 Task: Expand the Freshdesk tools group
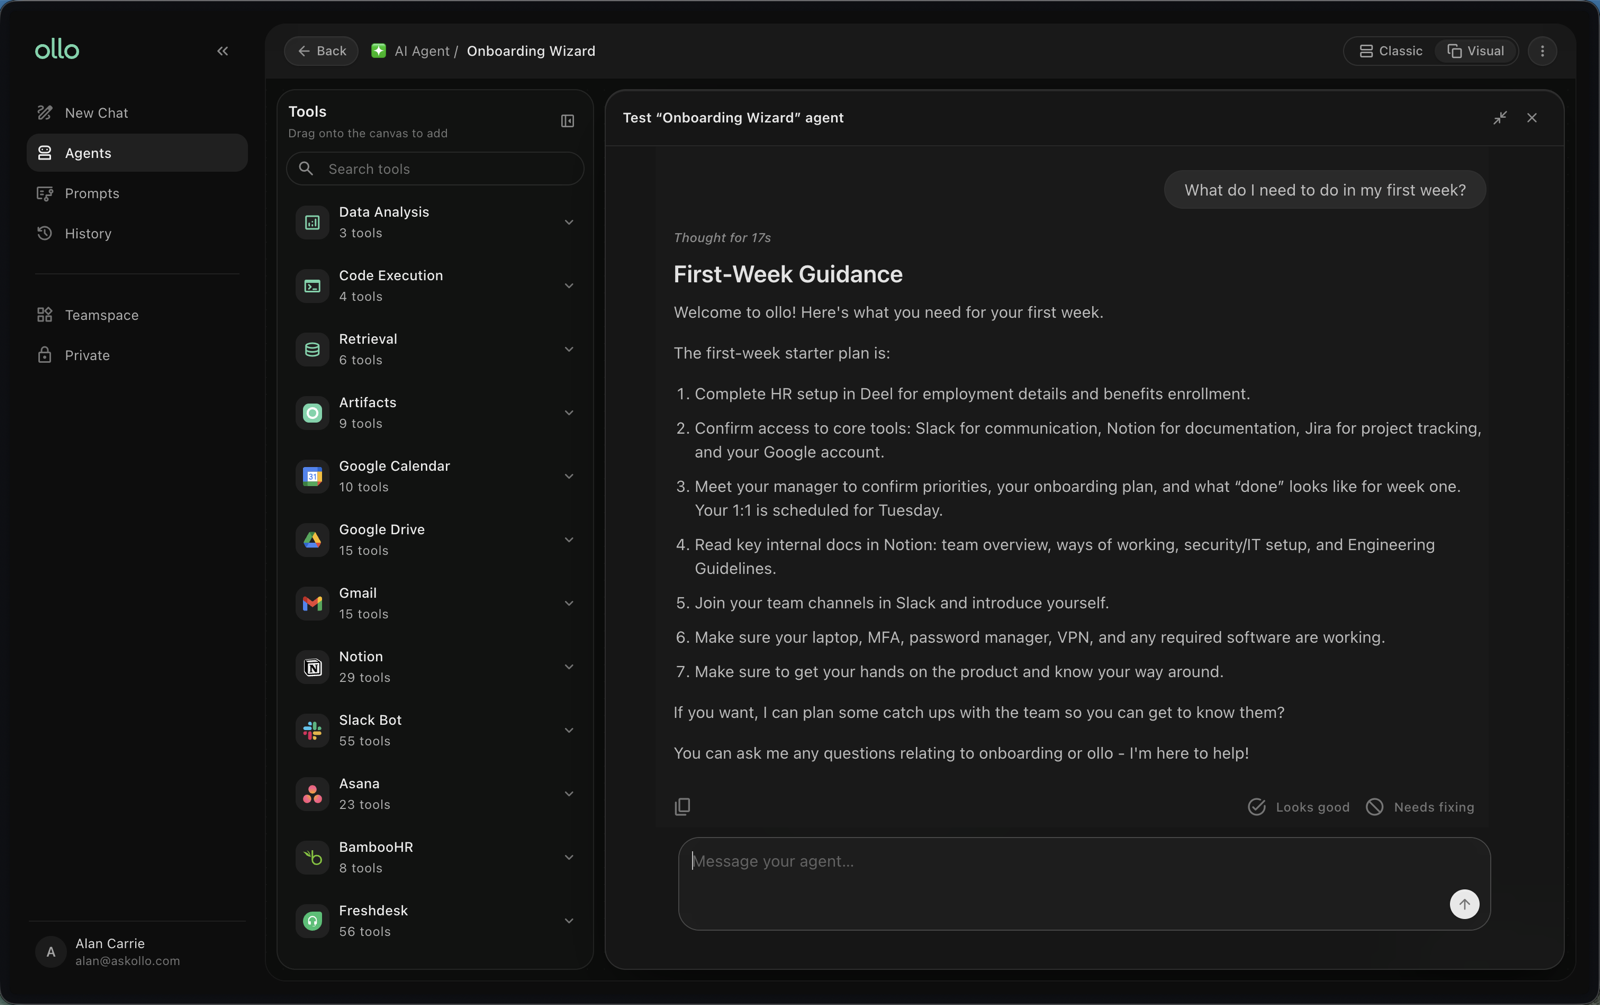[569, 921]
